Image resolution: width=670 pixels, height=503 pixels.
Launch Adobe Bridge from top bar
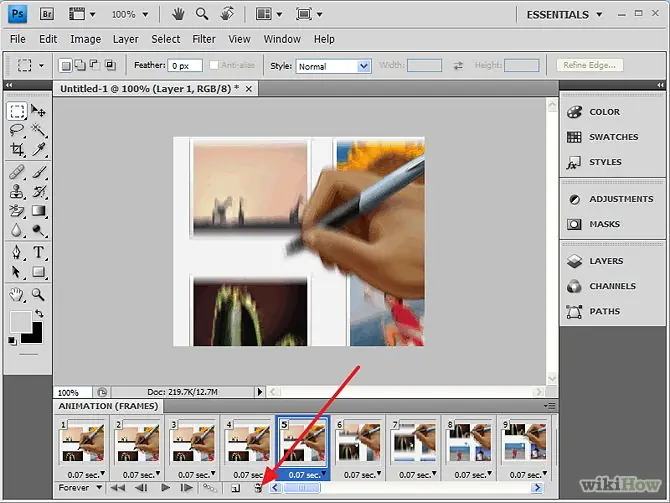[x=47, y=14]
